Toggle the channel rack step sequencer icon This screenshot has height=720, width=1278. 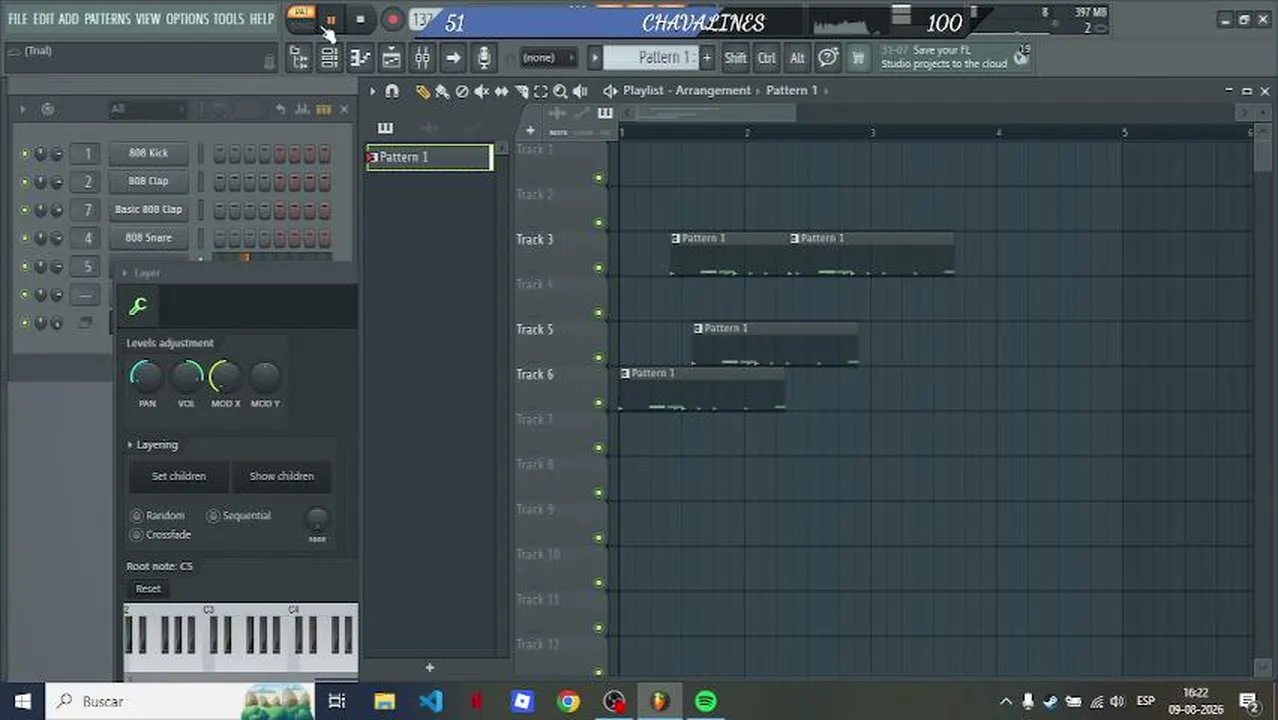[323, 109]
